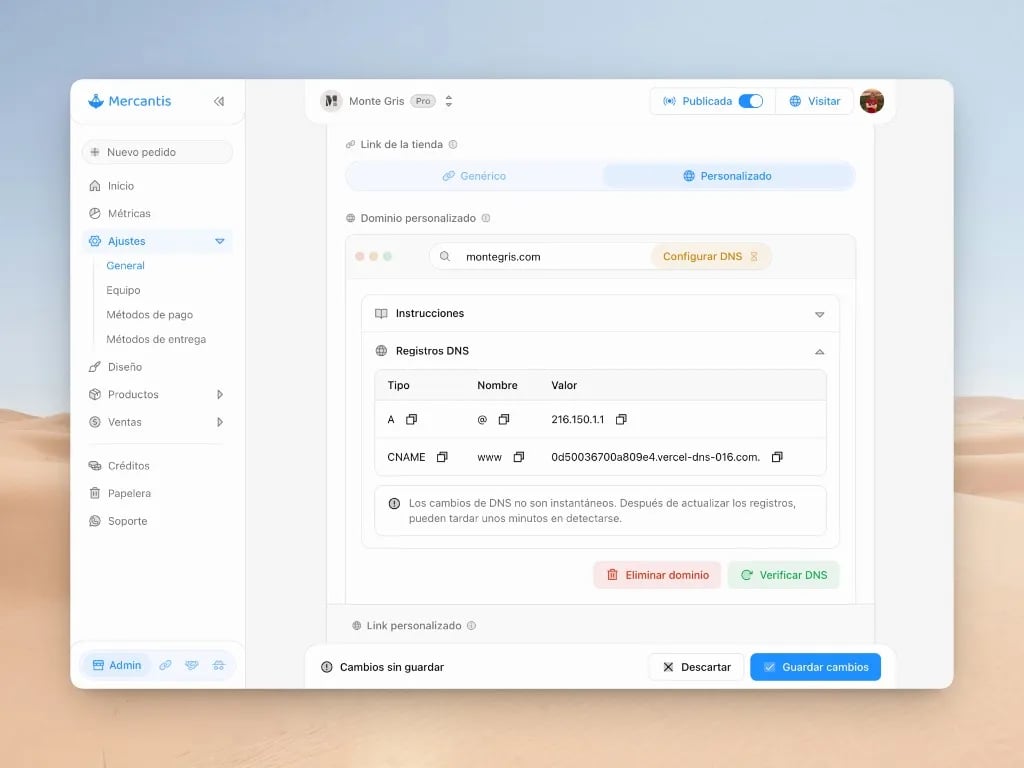Copy the CNAME record type
Viewport: 1024px width, 768px height.
pyautogui.click(x=442, y=457)
